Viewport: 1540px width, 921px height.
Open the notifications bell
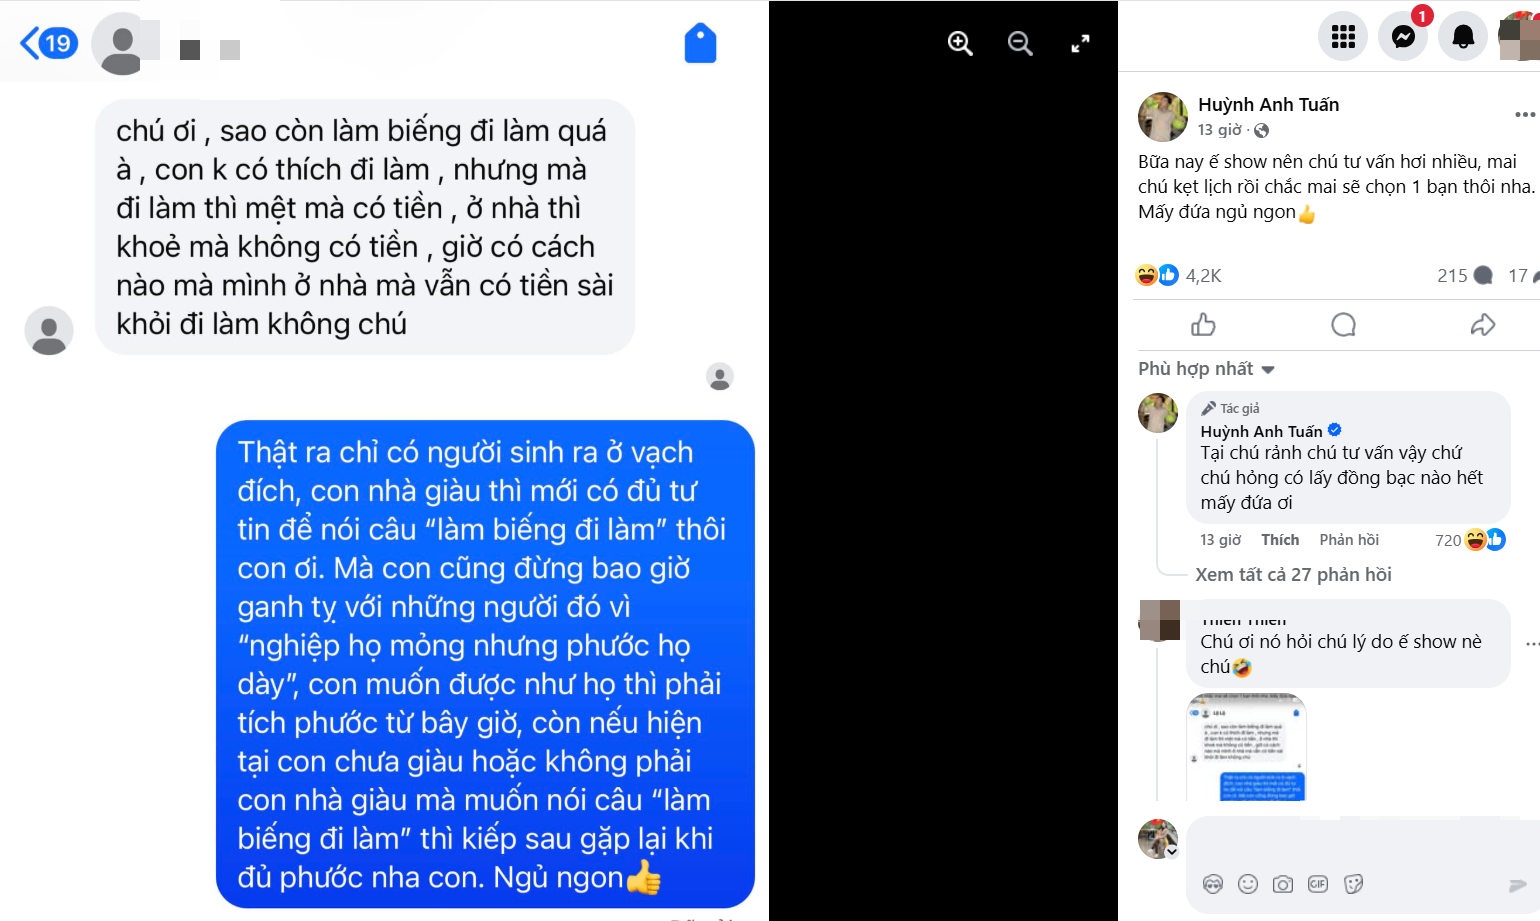click(x=1463, y=37)
